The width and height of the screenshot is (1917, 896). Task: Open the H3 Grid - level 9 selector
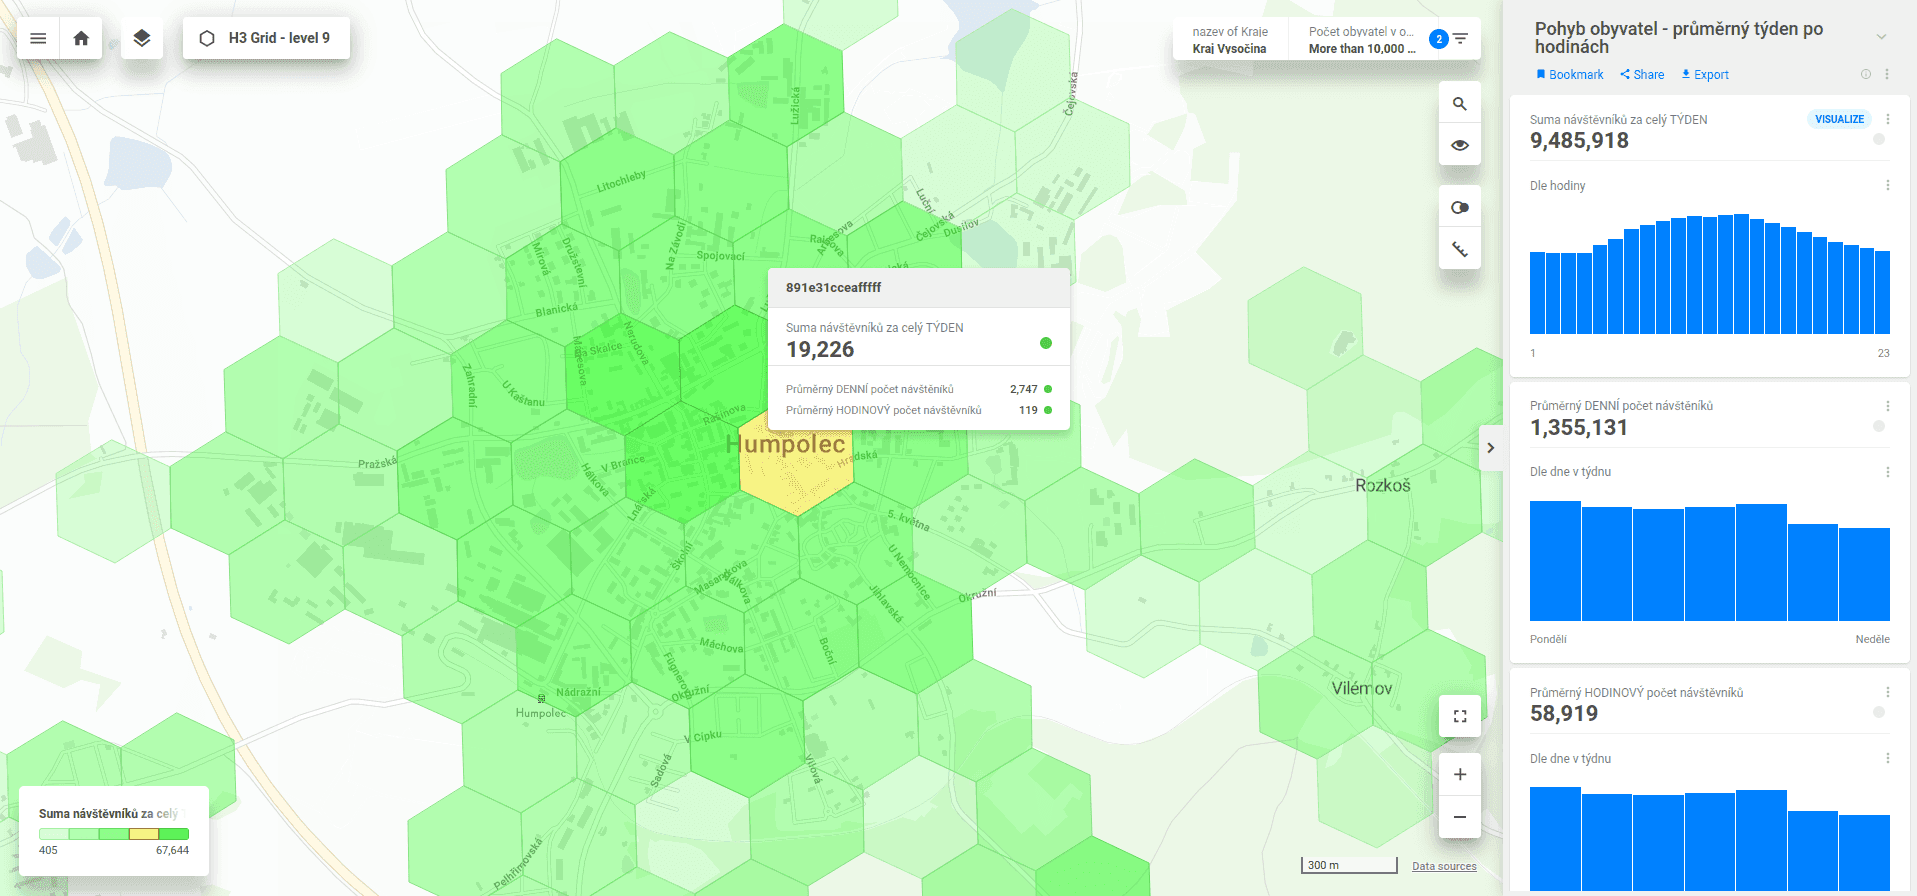(x=266, y=38)
